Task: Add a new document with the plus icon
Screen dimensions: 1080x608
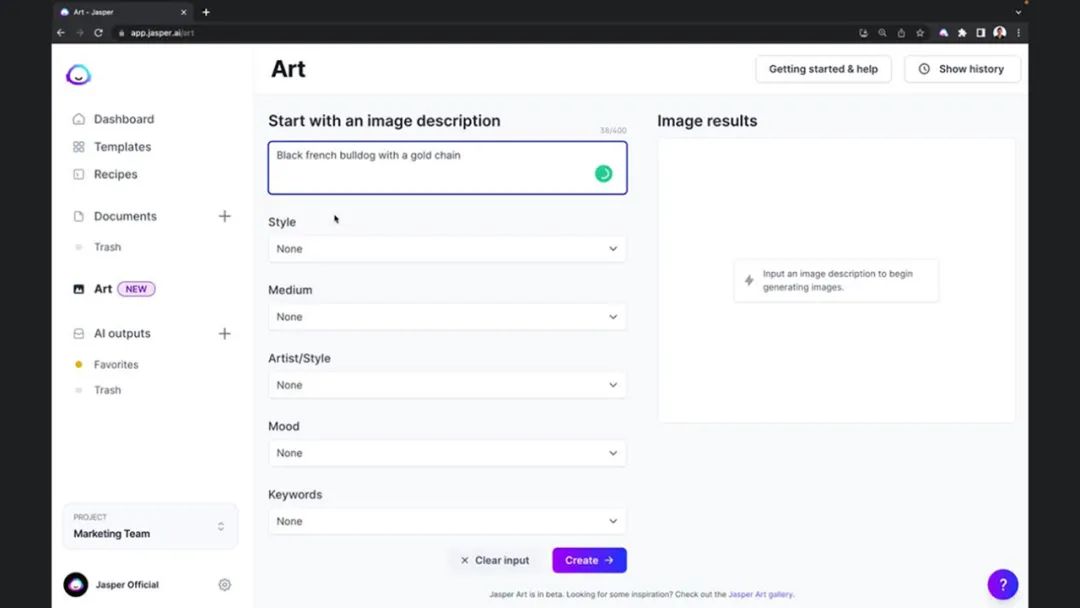Action: click(224, 216)
